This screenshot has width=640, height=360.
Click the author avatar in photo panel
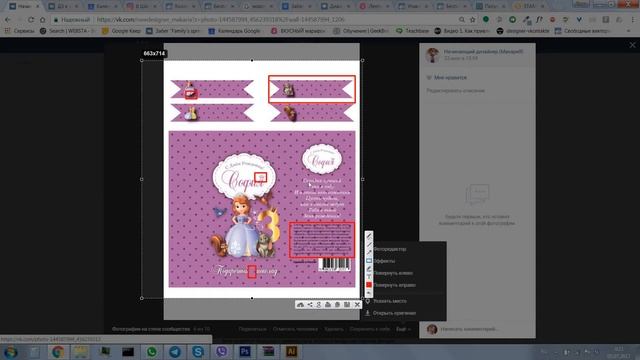[432, 55]
